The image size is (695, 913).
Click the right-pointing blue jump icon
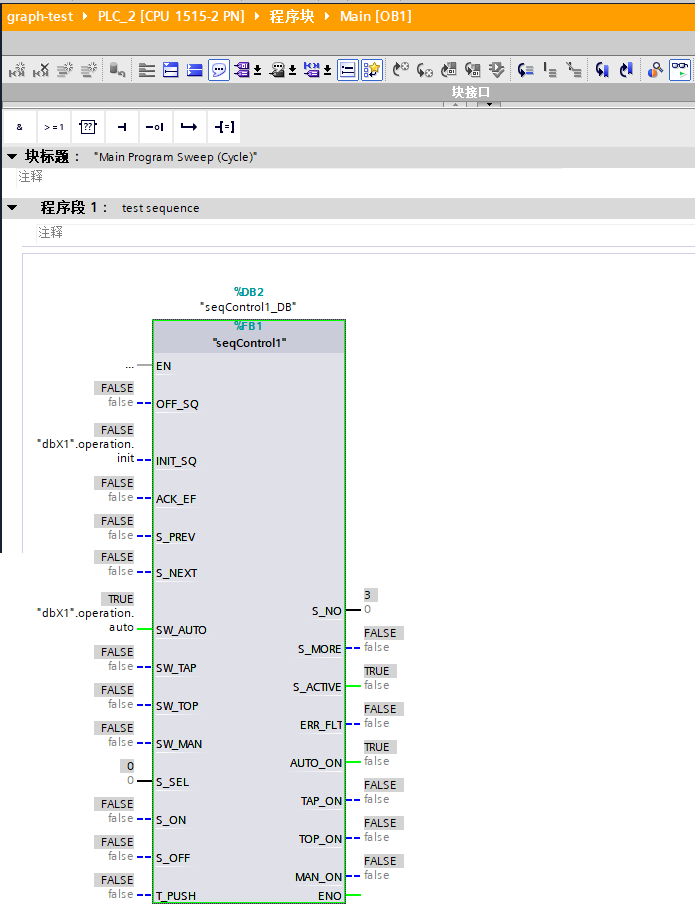[626, 70]
